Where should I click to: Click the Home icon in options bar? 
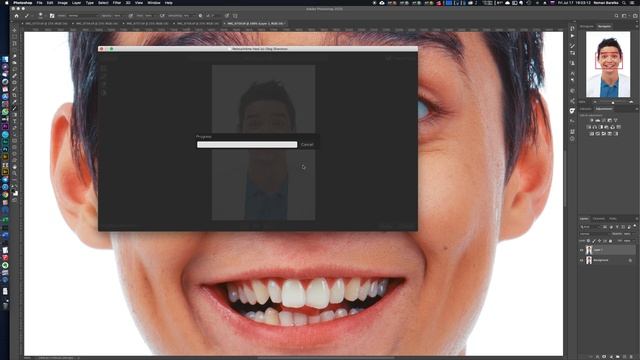pos(16,16)
